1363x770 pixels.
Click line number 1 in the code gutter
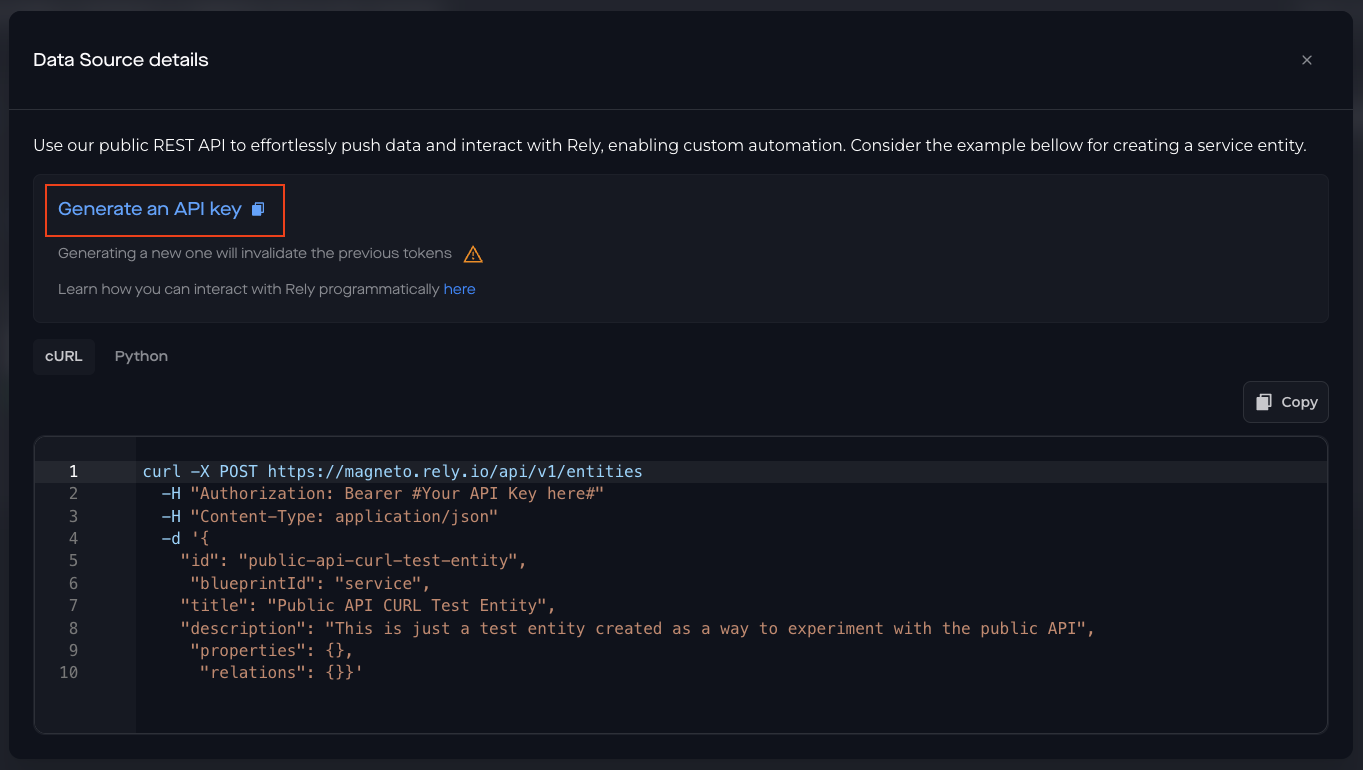click(x=73, y=471)
